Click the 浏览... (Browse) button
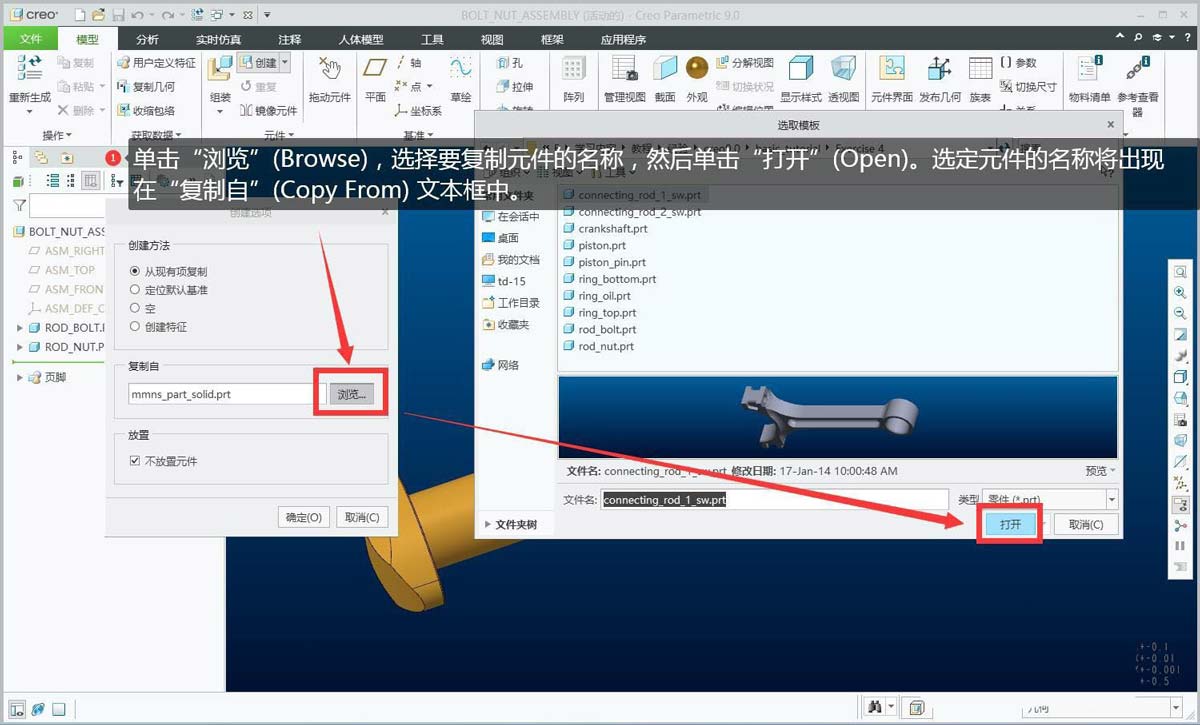Viewport: 1200px width, 725px height. [x=351, y=394]
